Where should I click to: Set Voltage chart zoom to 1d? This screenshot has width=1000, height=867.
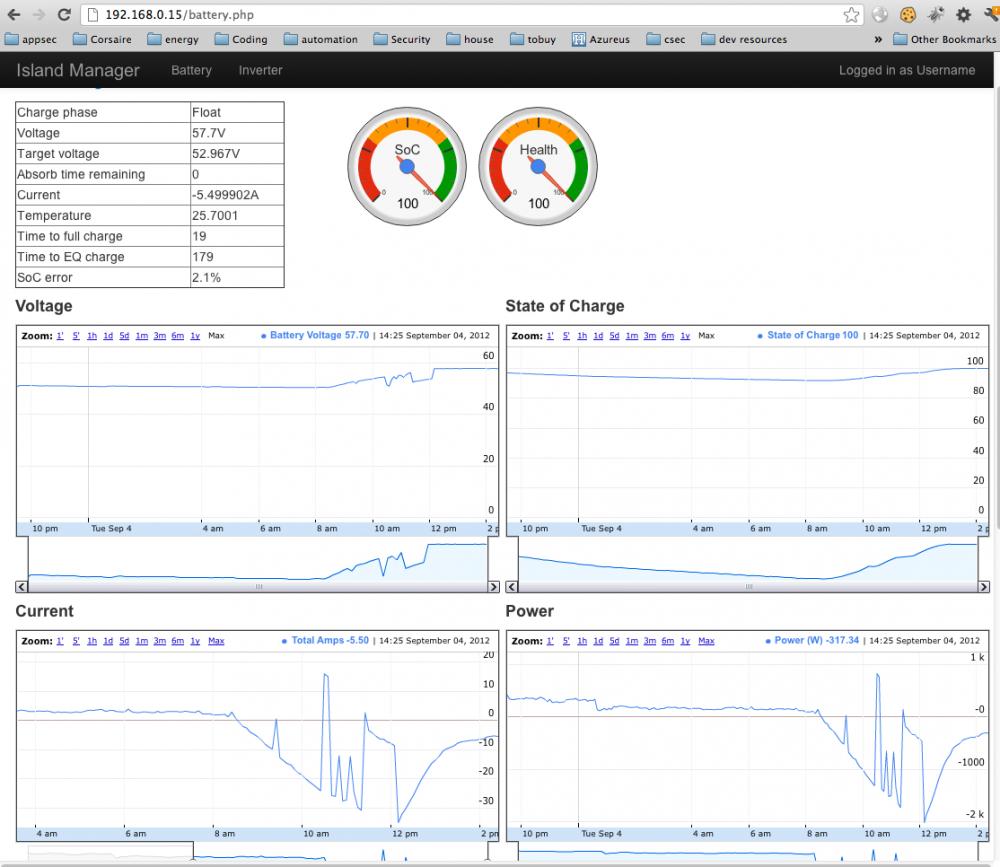[108, 336]
